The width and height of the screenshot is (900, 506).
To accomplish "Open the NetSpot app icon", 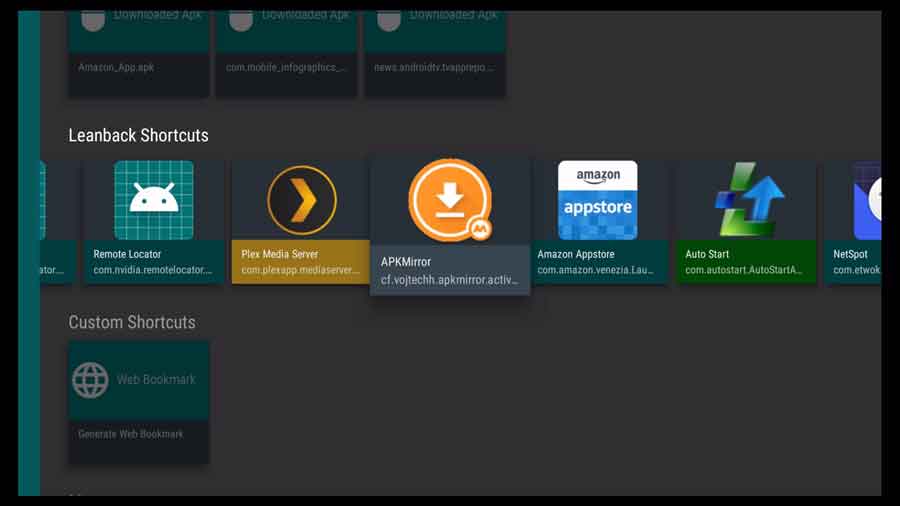I will point(867,200).
